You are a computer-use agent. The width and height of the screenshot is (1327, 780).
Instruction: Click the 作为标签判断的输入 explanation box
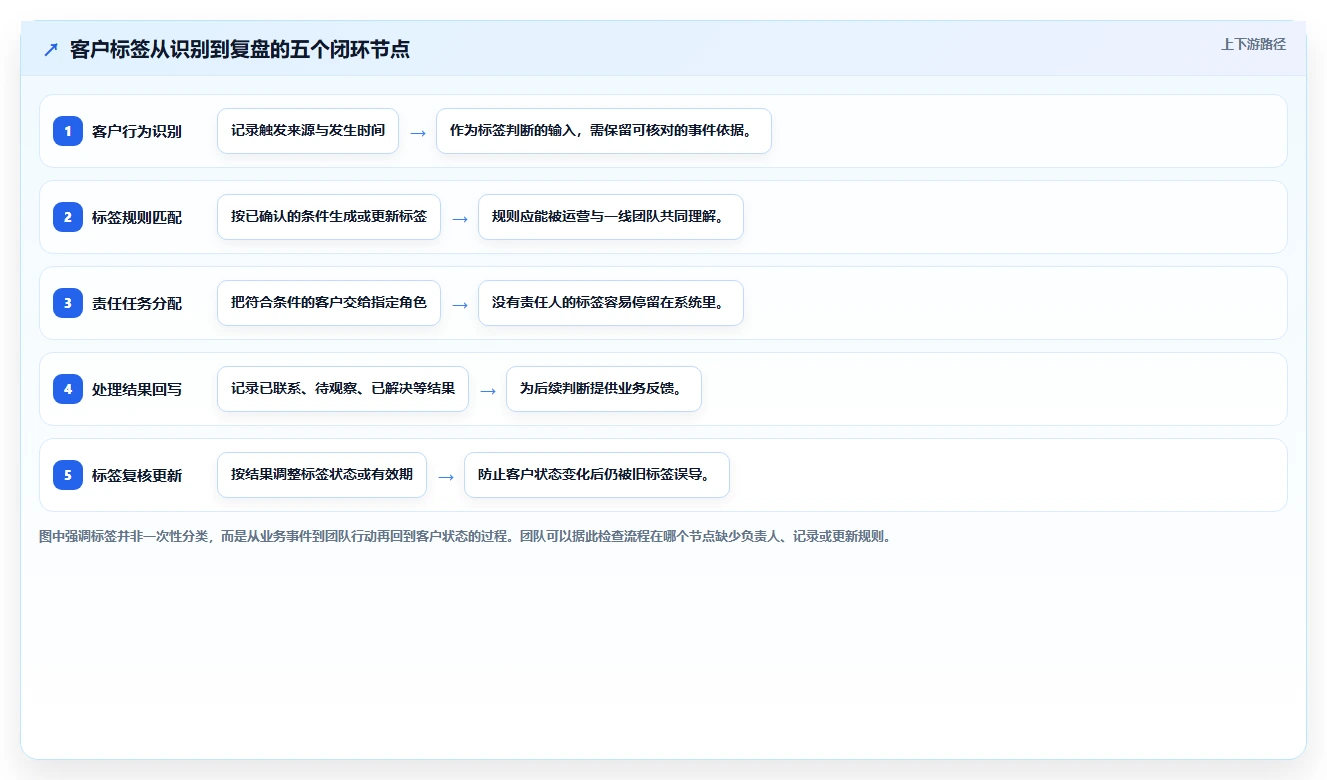pyautogui.click(x=604, y=131)
